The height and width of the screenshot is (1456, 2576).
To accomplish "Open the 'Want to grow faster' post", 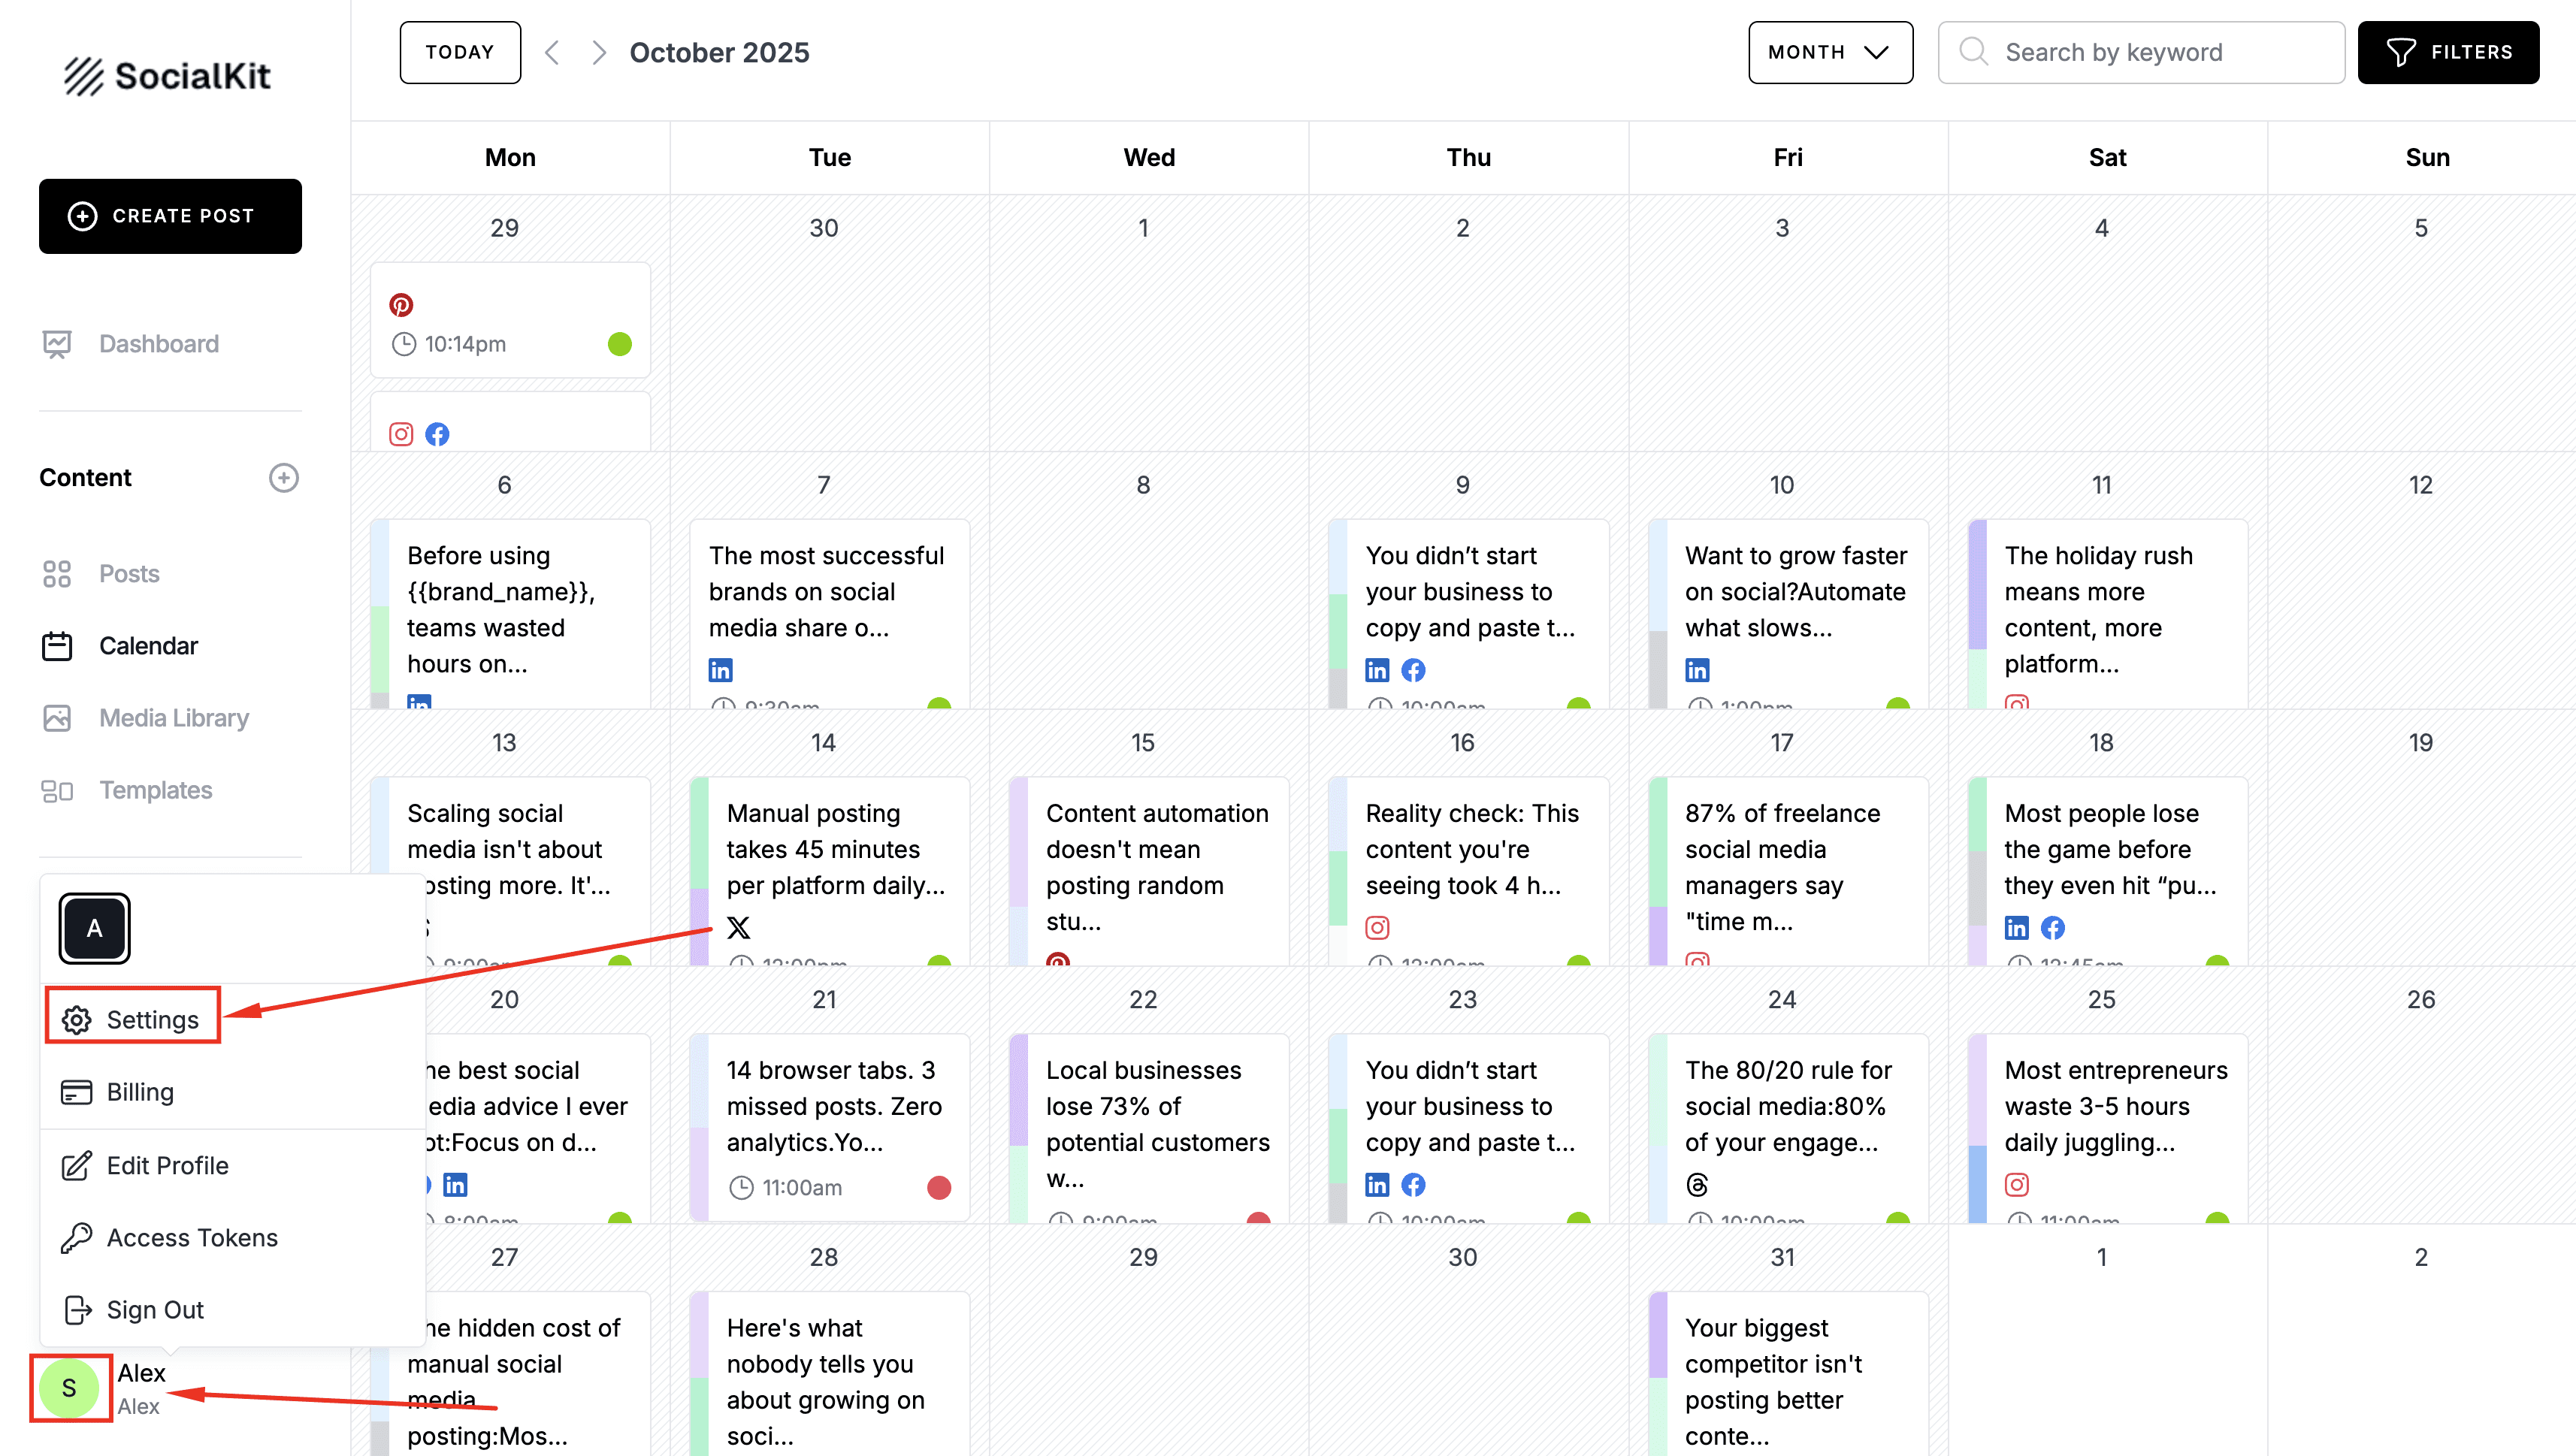I will pos(1788,613).
